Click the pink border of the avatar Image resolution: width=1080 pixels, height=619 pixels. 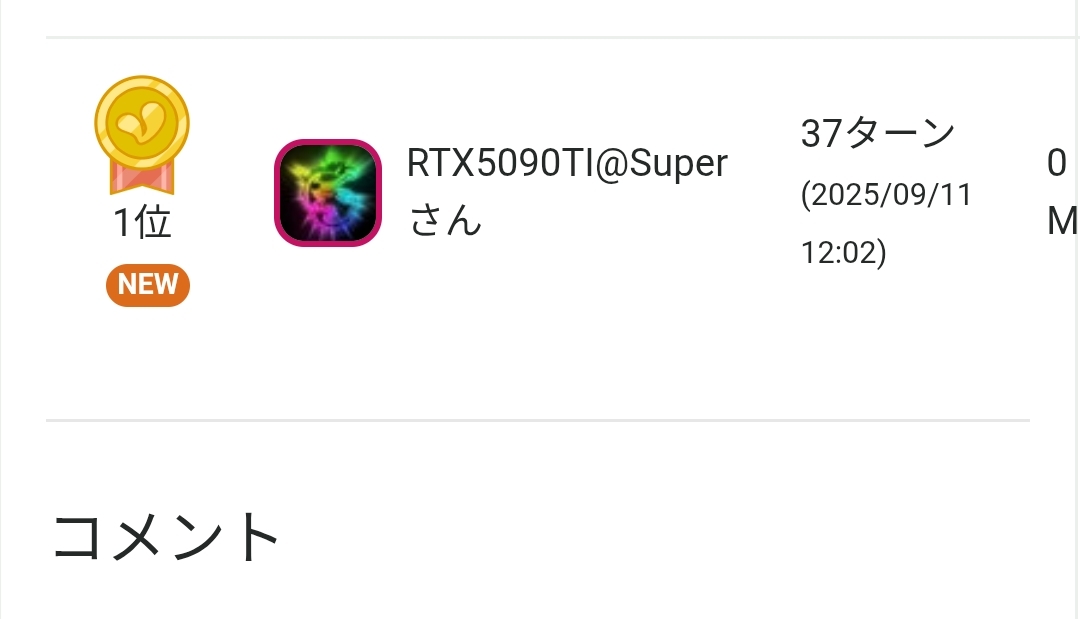pos(328,143)
